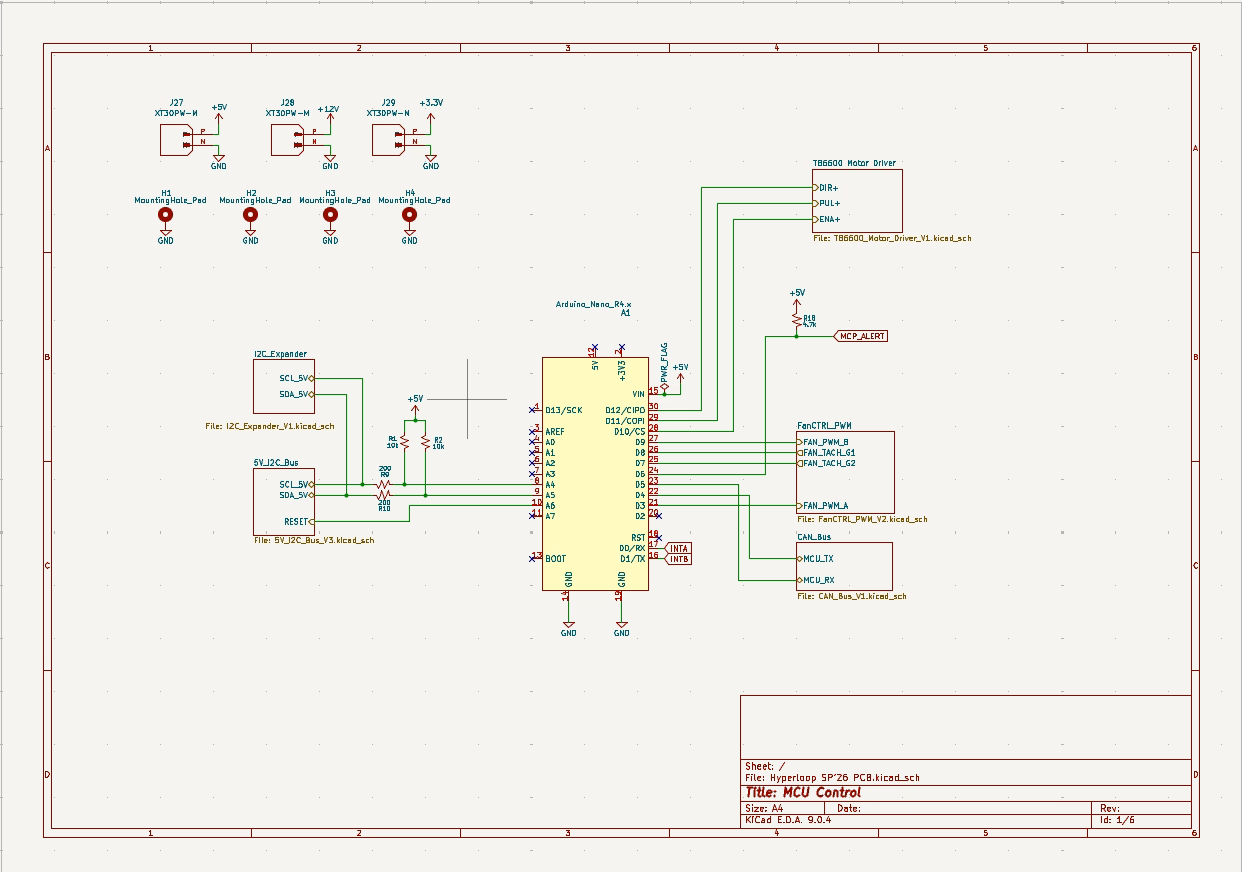Viewport: 1242px width, 872px height.
Task: Click the FAN_PWM_A sheet pin
Action: click(823, 506)
